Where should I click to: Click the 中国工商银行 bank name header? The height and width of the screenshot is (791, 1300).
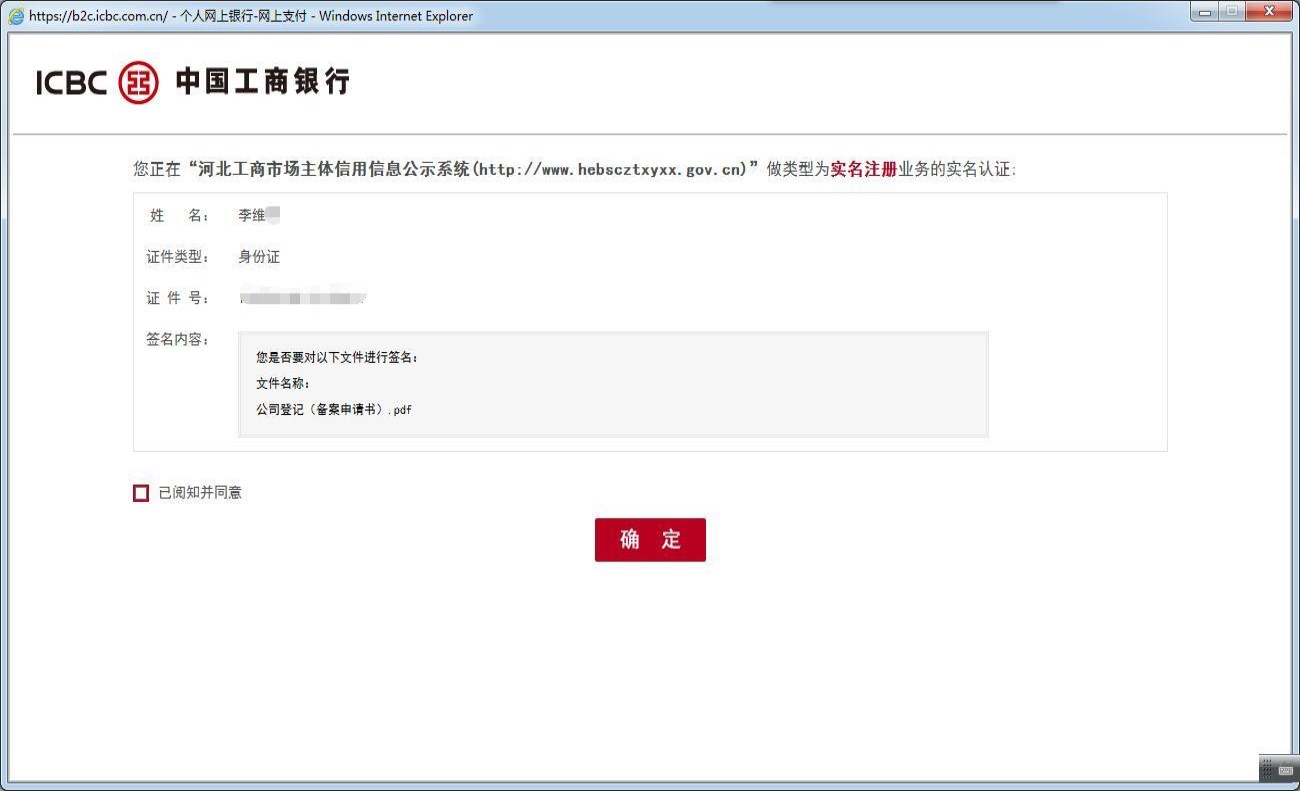click(263, 82)
